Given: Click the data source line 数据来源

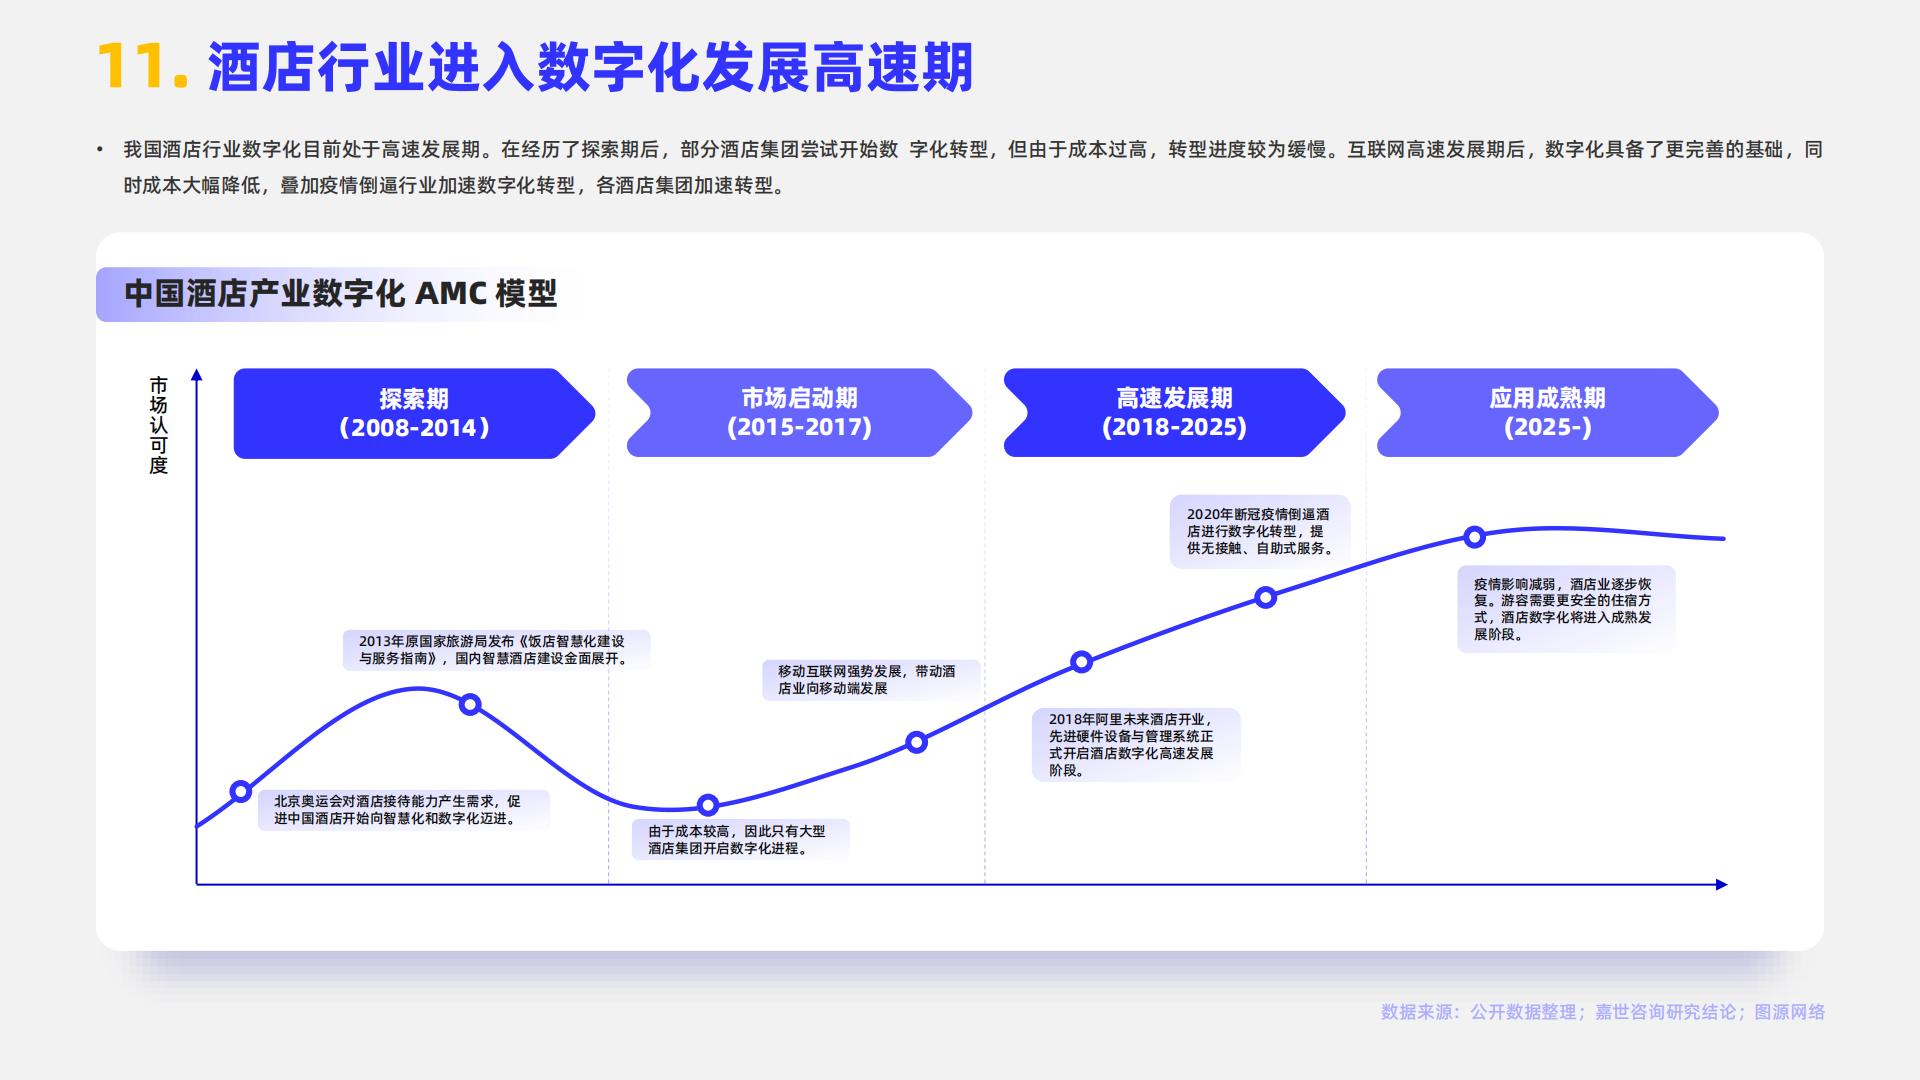Looking at the screenshot, I should coord(1603,1012).
